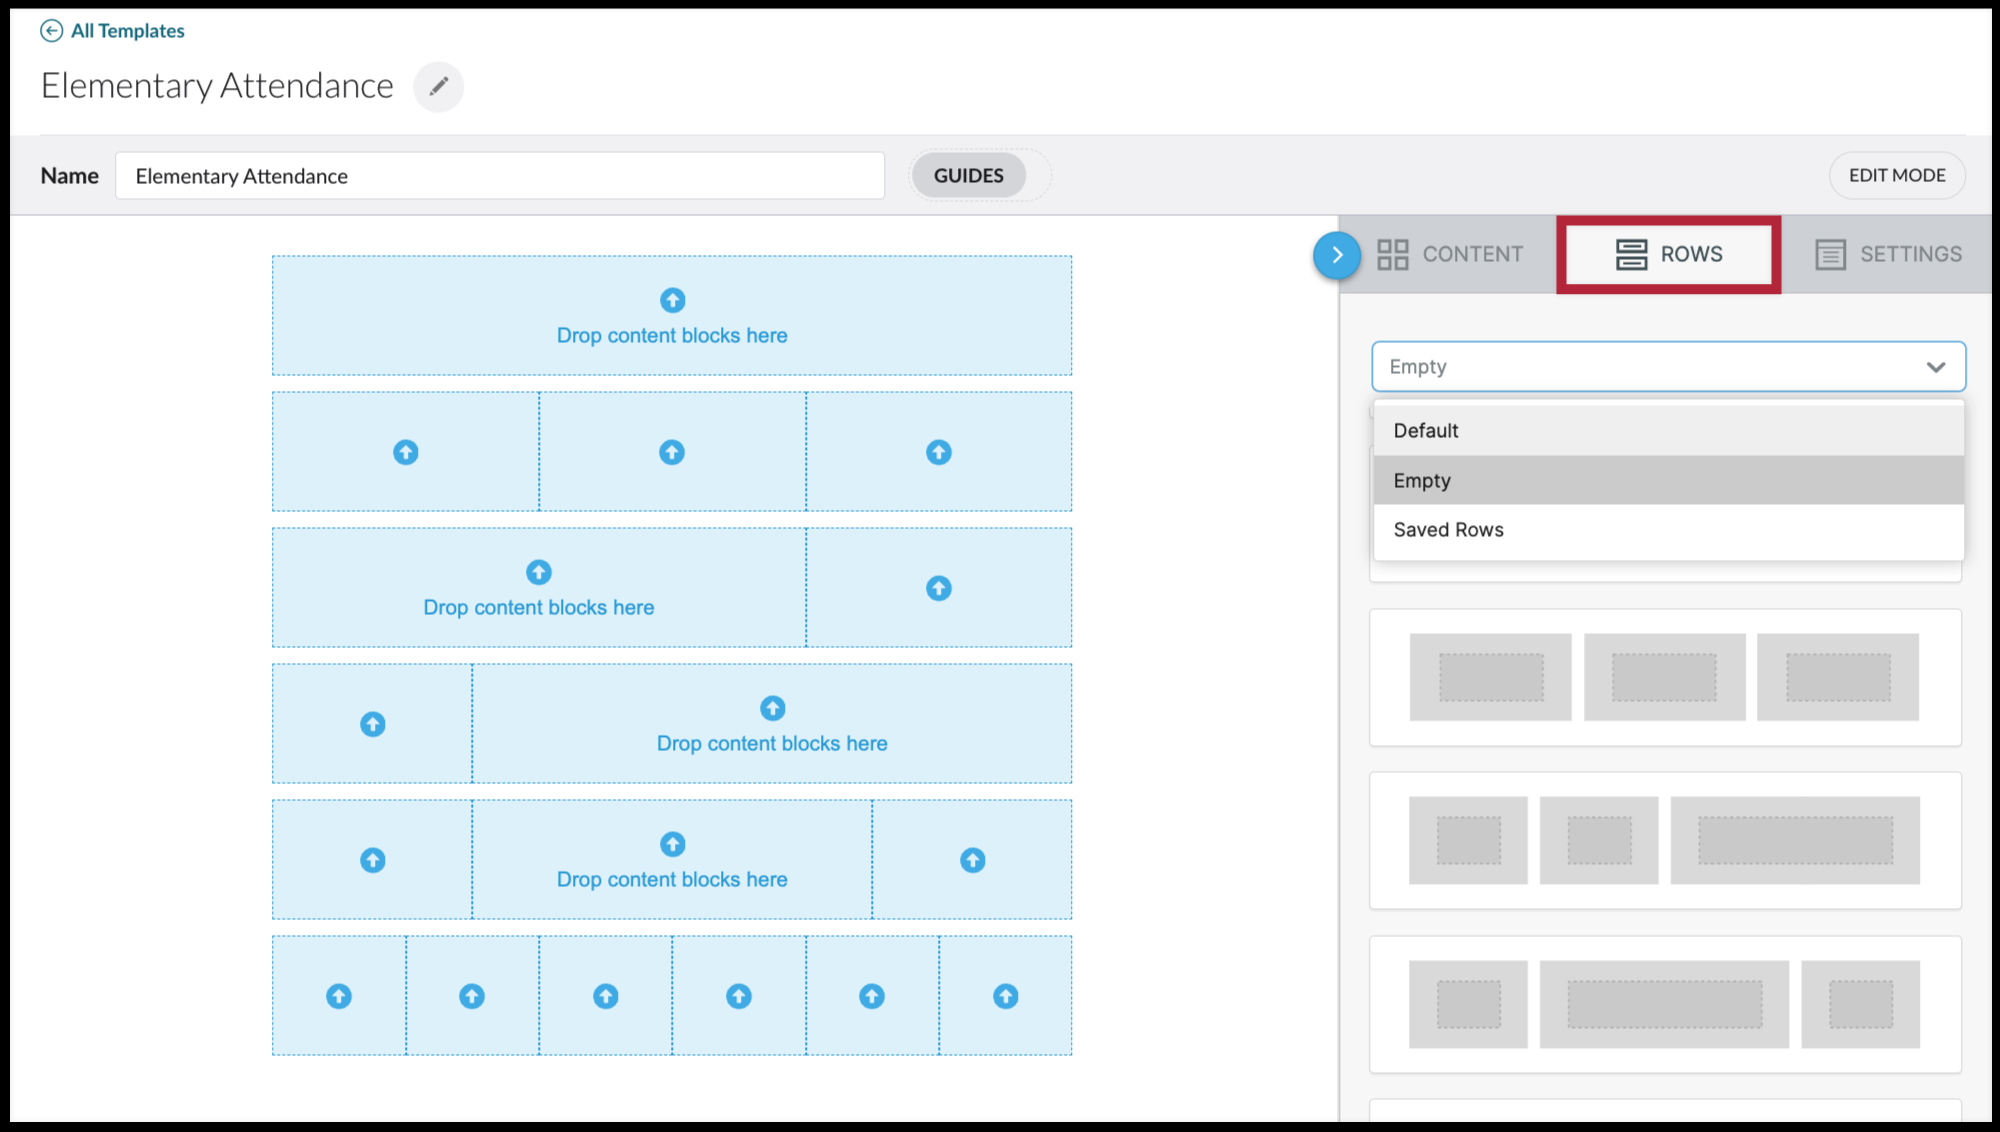2000x1132 pixels.
Task: Click 'Drop content blocks here' in fifth row
Action: click(672, 880)
